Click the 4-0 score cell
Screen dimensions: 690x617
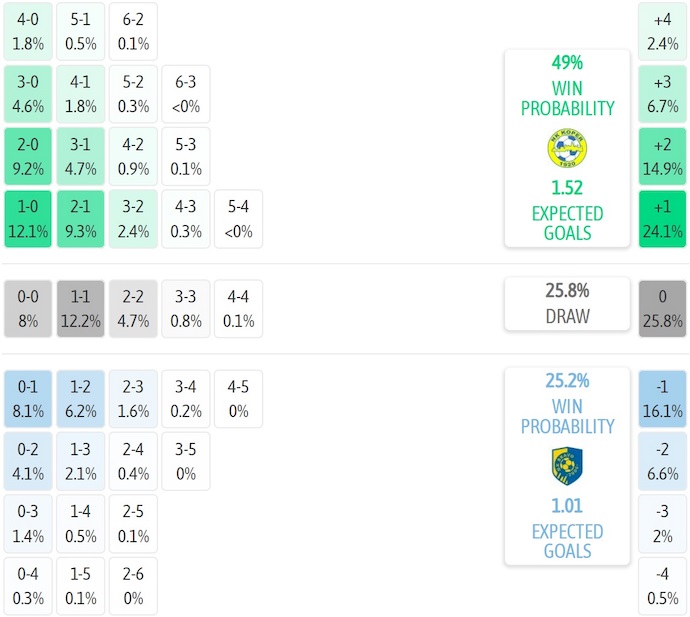coord(28,31)
